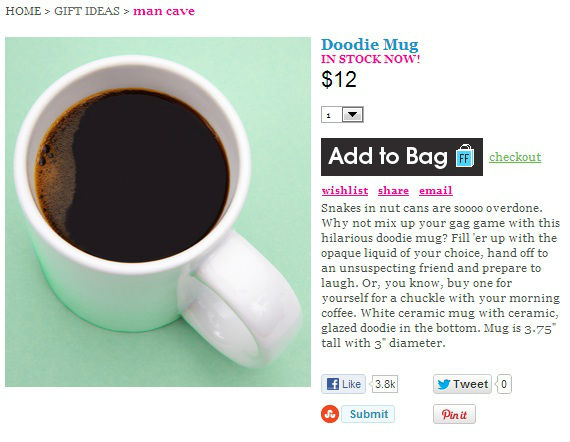Click the Doodie Mug product title
The width and height of the screenshot is (570, 442).
370,45
